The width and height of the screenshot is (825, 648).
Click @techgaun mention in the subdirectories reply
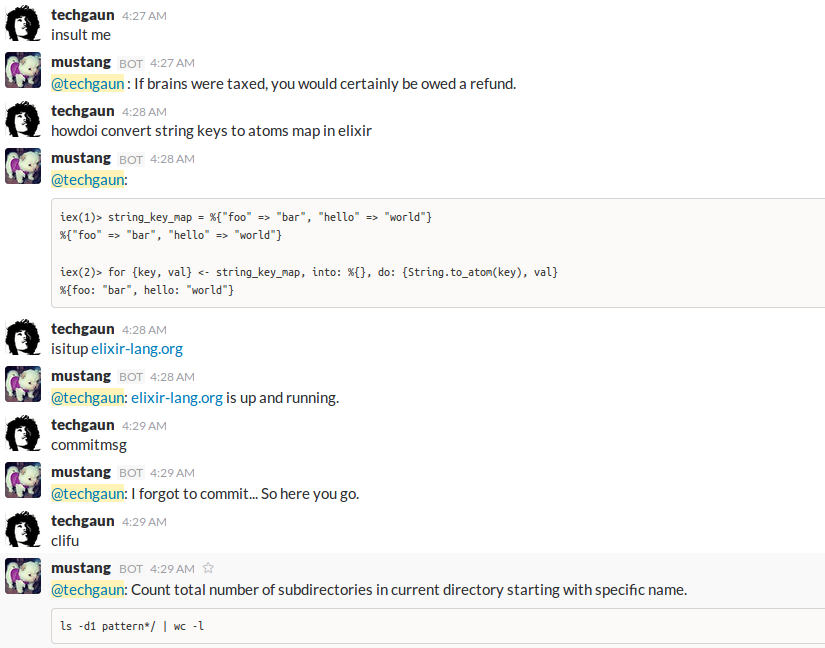coord(87,590)
